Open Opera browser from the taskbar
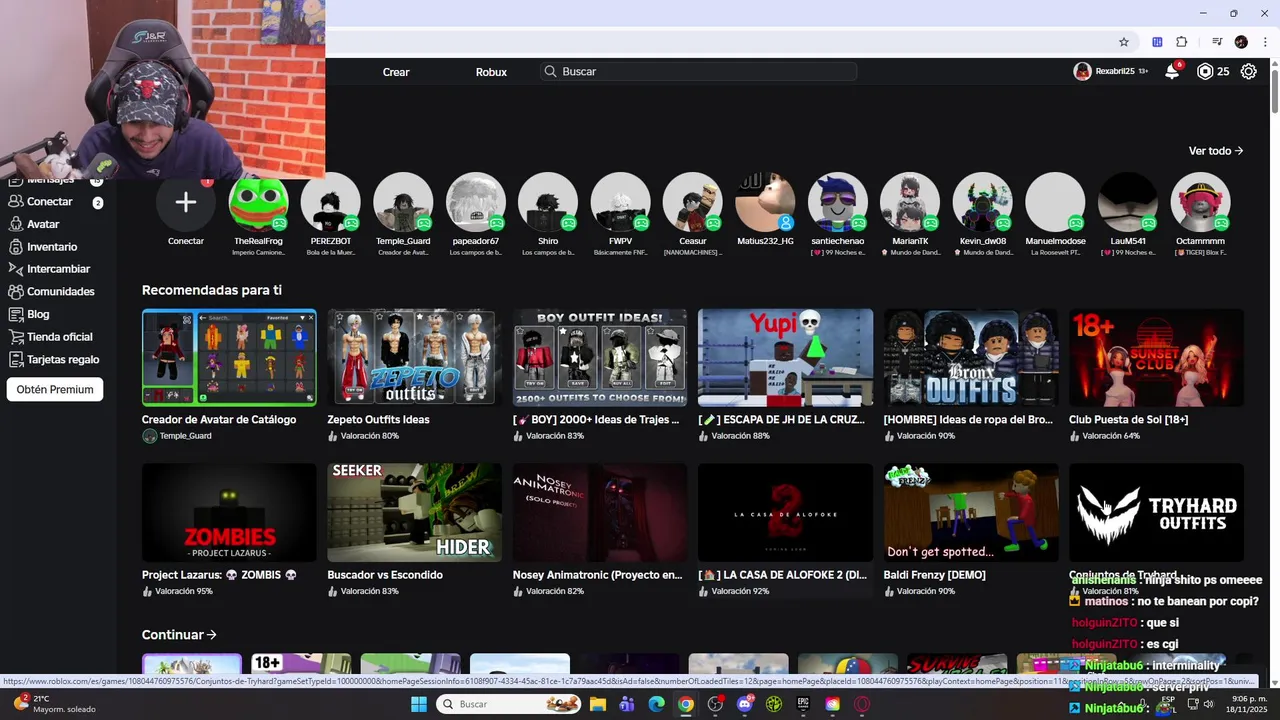1280x720 pixels. (862, 704)
